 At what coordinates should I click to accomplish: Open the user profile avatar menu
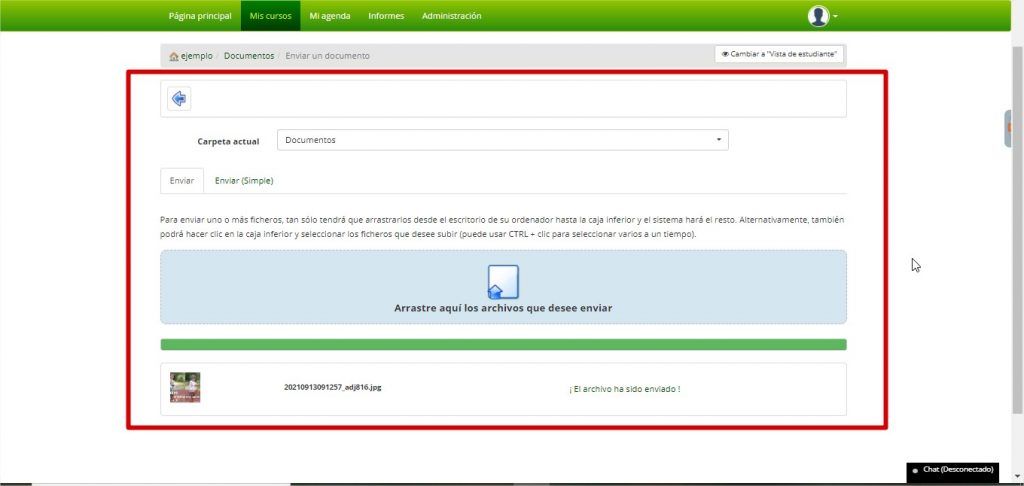(x=818, y=16)
